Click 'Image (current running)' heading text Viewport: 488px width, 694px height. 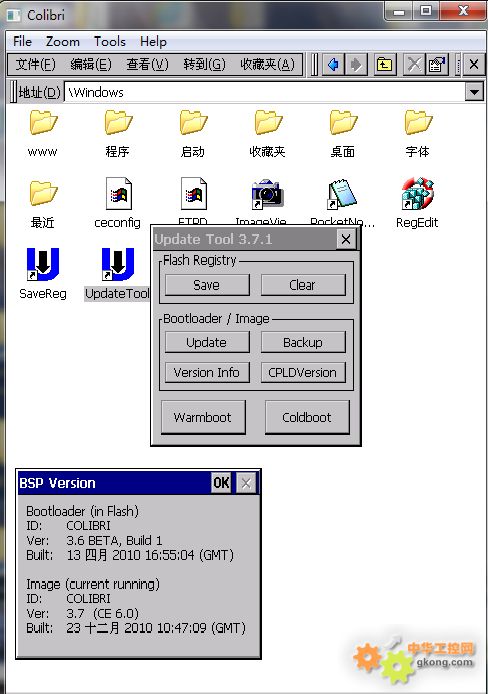point(93,584)
